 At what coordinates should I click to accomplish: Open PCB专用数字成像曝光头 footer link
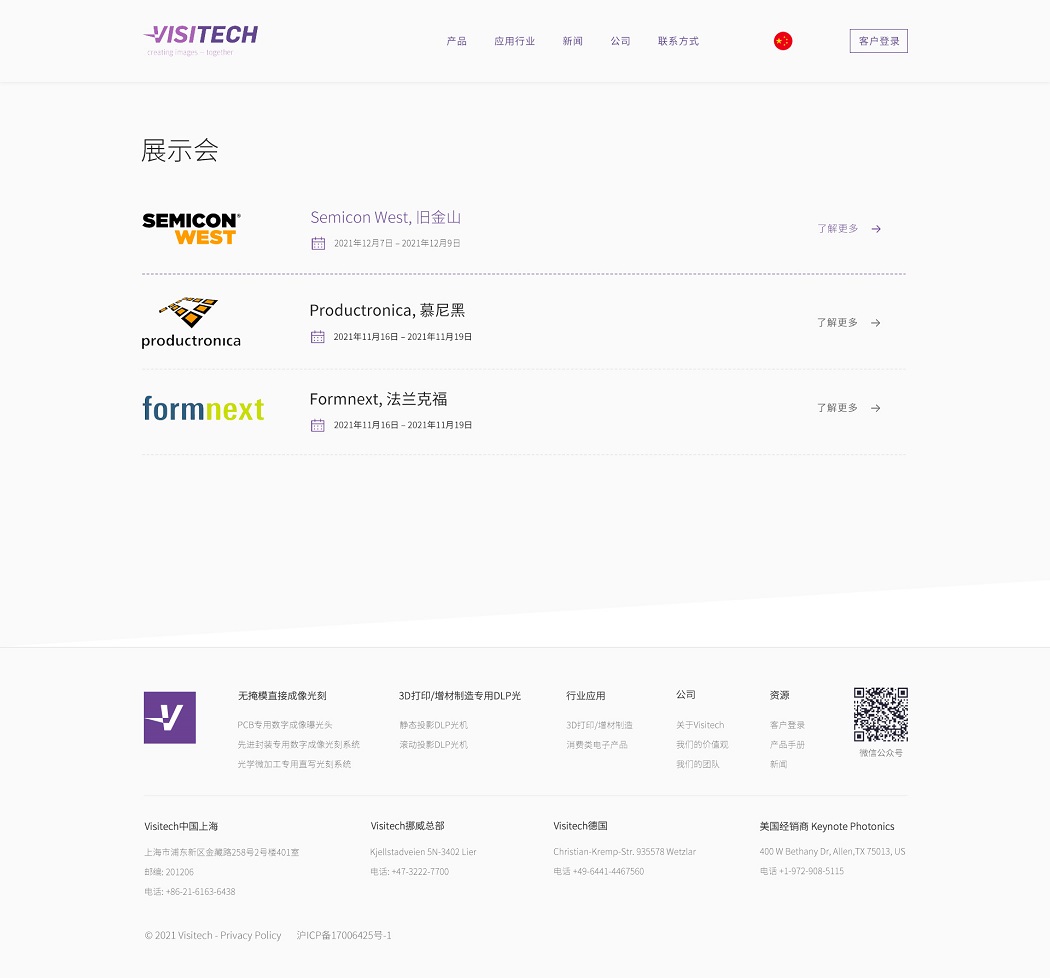click(285, 725)
